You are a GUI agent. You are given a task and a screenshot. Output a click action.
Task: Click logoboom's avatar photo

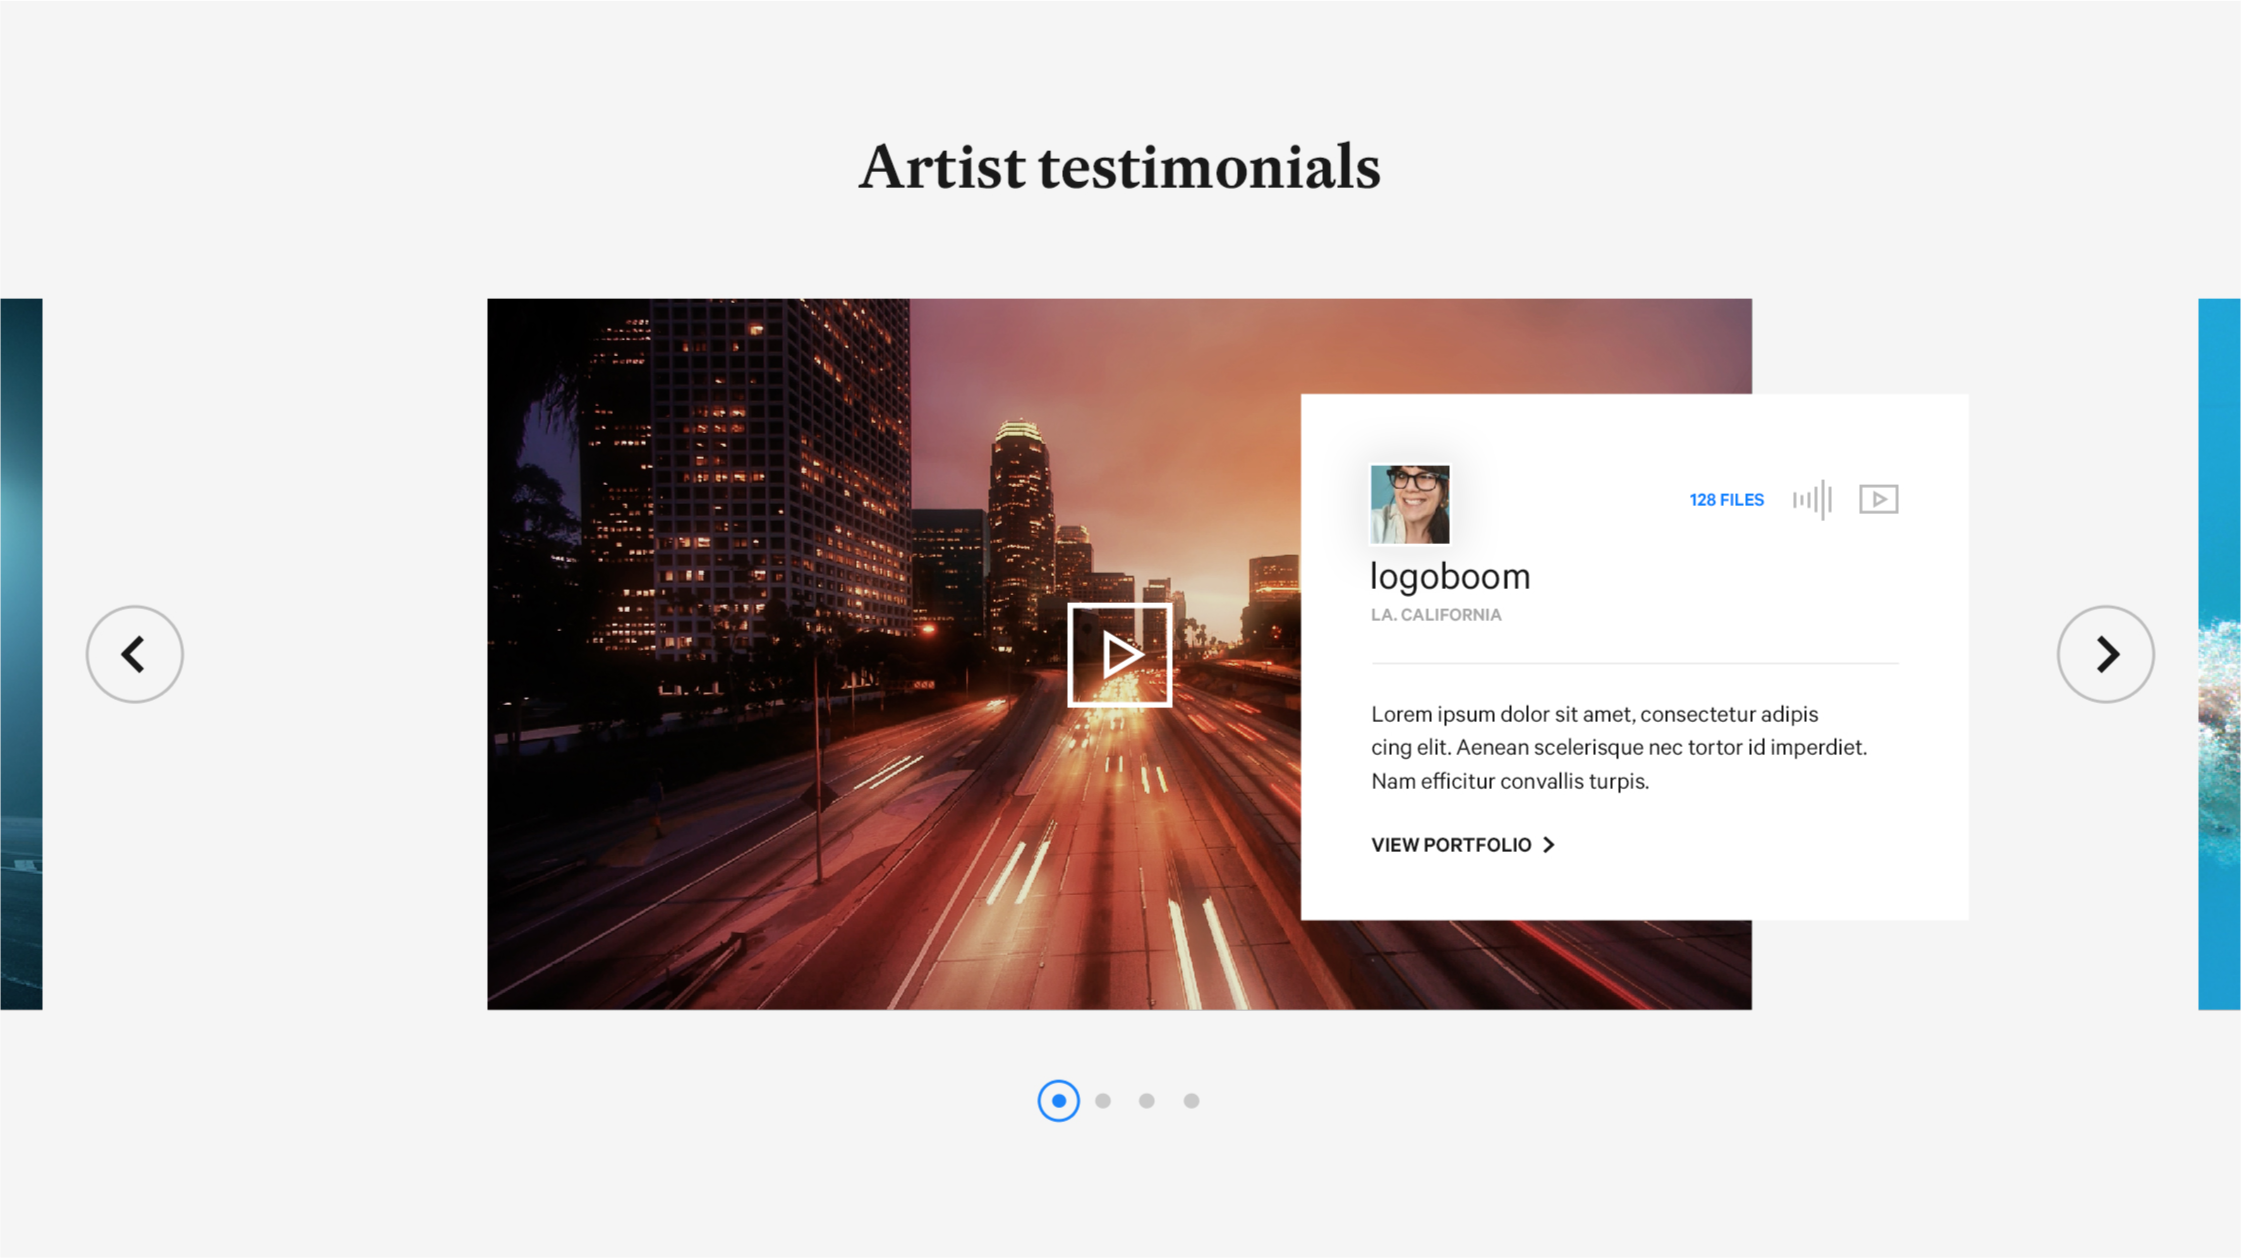tap(1409, 504)
